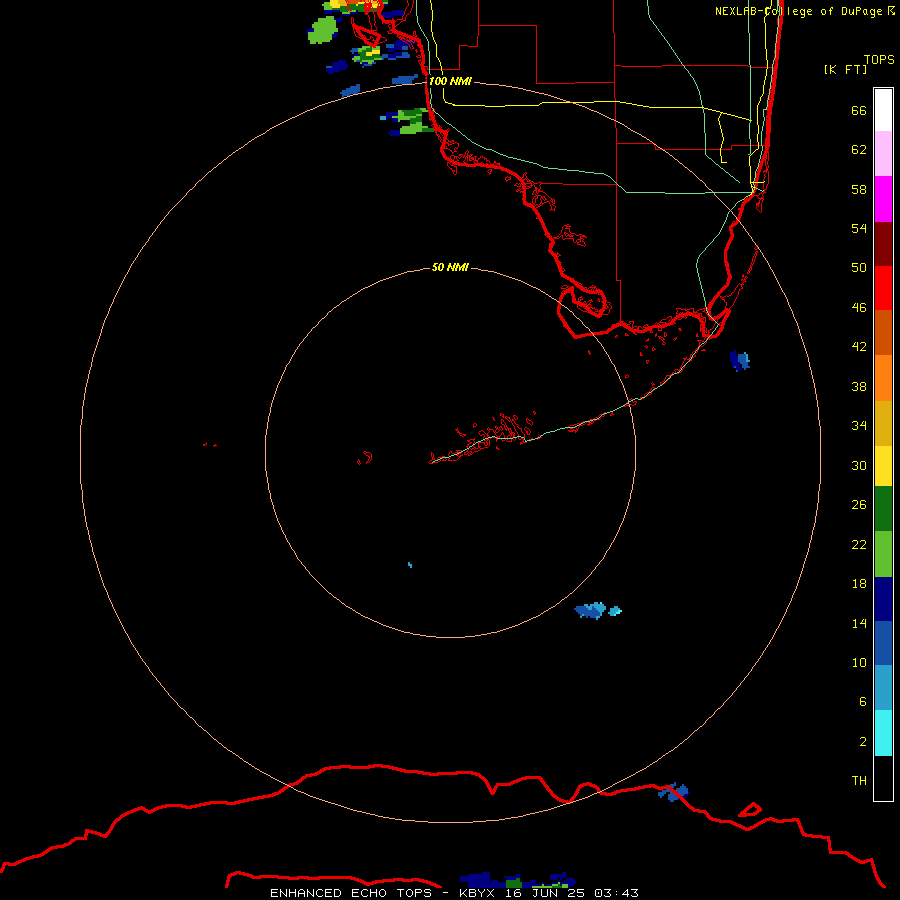Image resolution: width=900 pixels, height=900 pixels.
Task: Click the legend value '6'
Action: [x=862, y=701]
